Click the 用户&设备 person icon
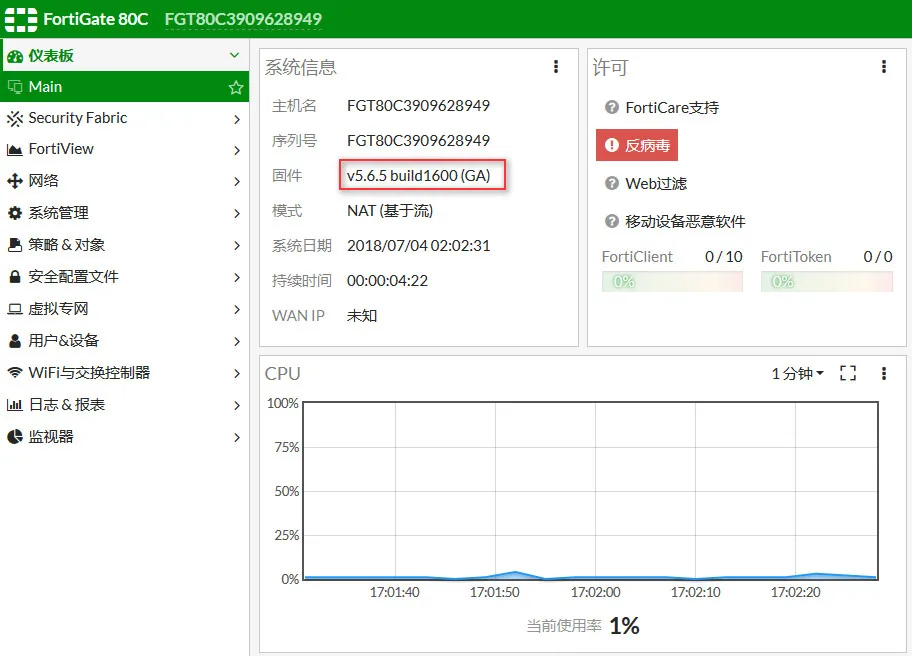The height and width of the screenshot is (656, 912). tap(15, 341)
